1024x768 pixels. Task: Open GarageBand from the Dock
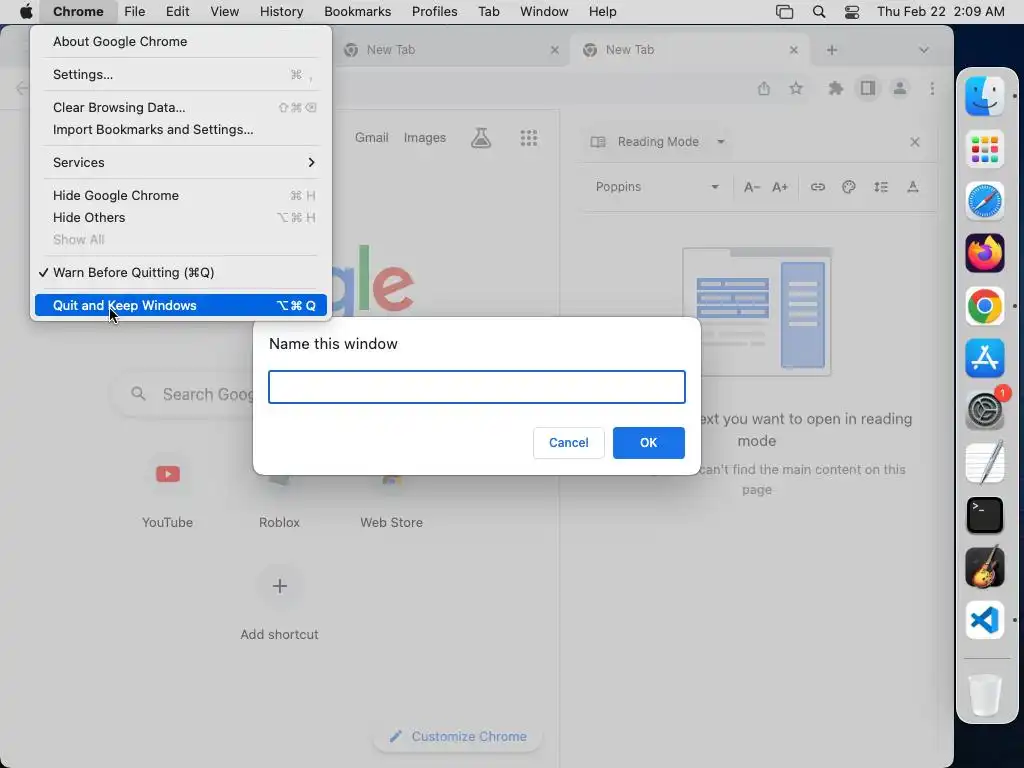click(x=985, y=568)
